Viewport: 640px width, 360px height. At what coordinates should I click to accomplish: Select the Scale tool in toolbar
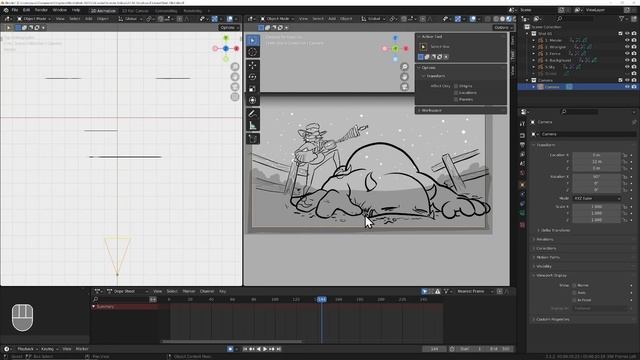pos(253,89)
